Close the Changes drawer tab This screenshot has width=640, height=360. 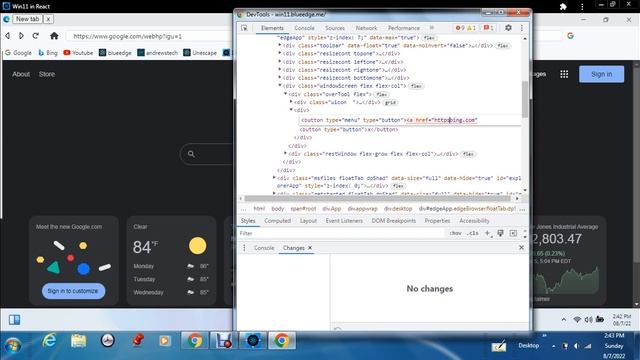310,248
